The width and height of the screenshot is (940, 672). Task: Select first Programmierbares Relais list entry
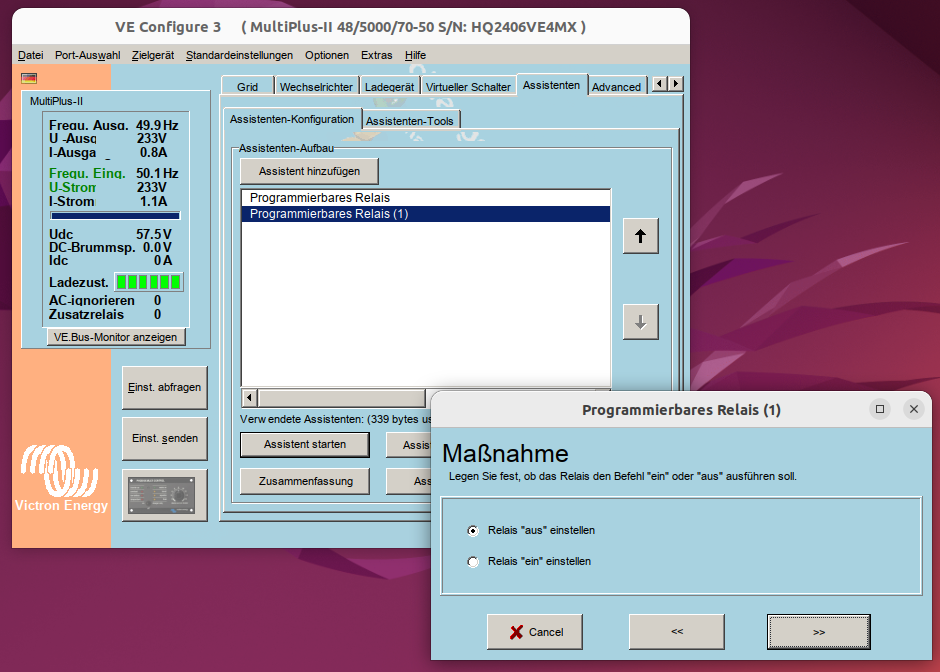[426, 198]
